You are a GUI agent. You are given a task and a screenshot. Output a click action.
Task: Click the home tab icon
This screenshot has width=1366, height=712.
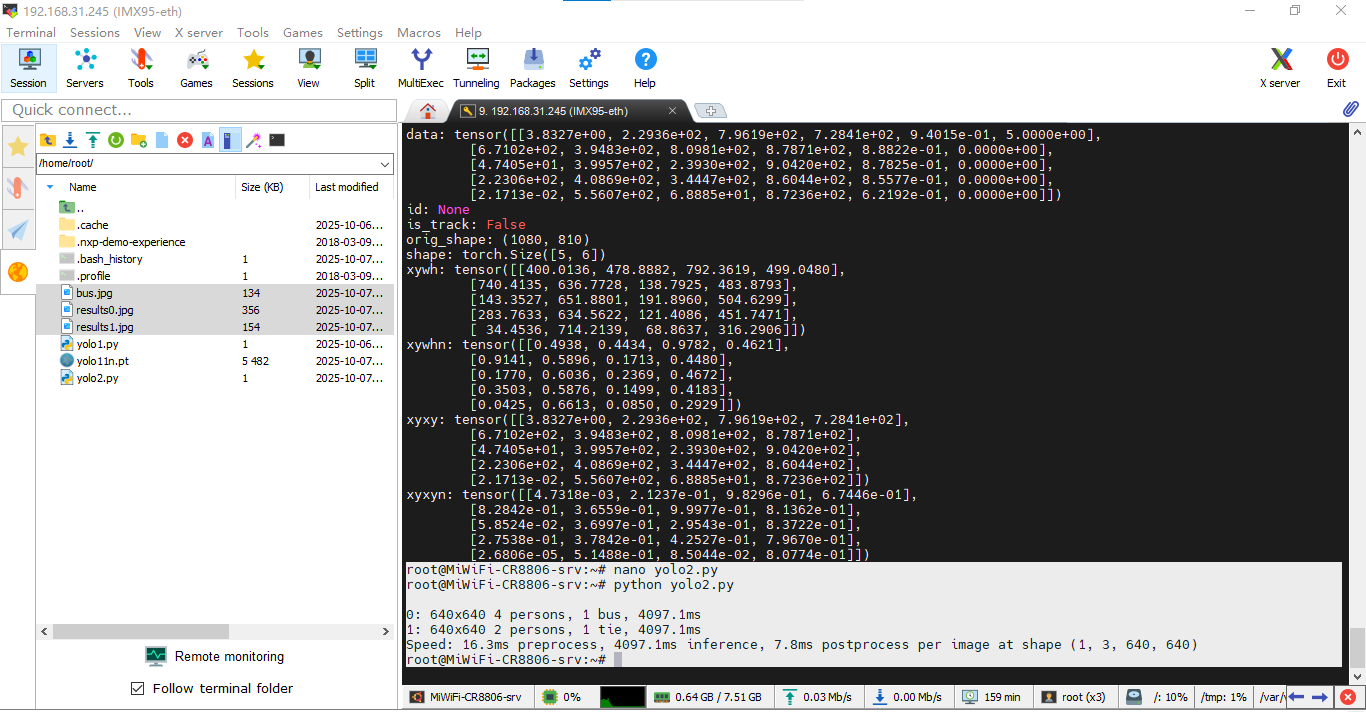click(428, 110)
